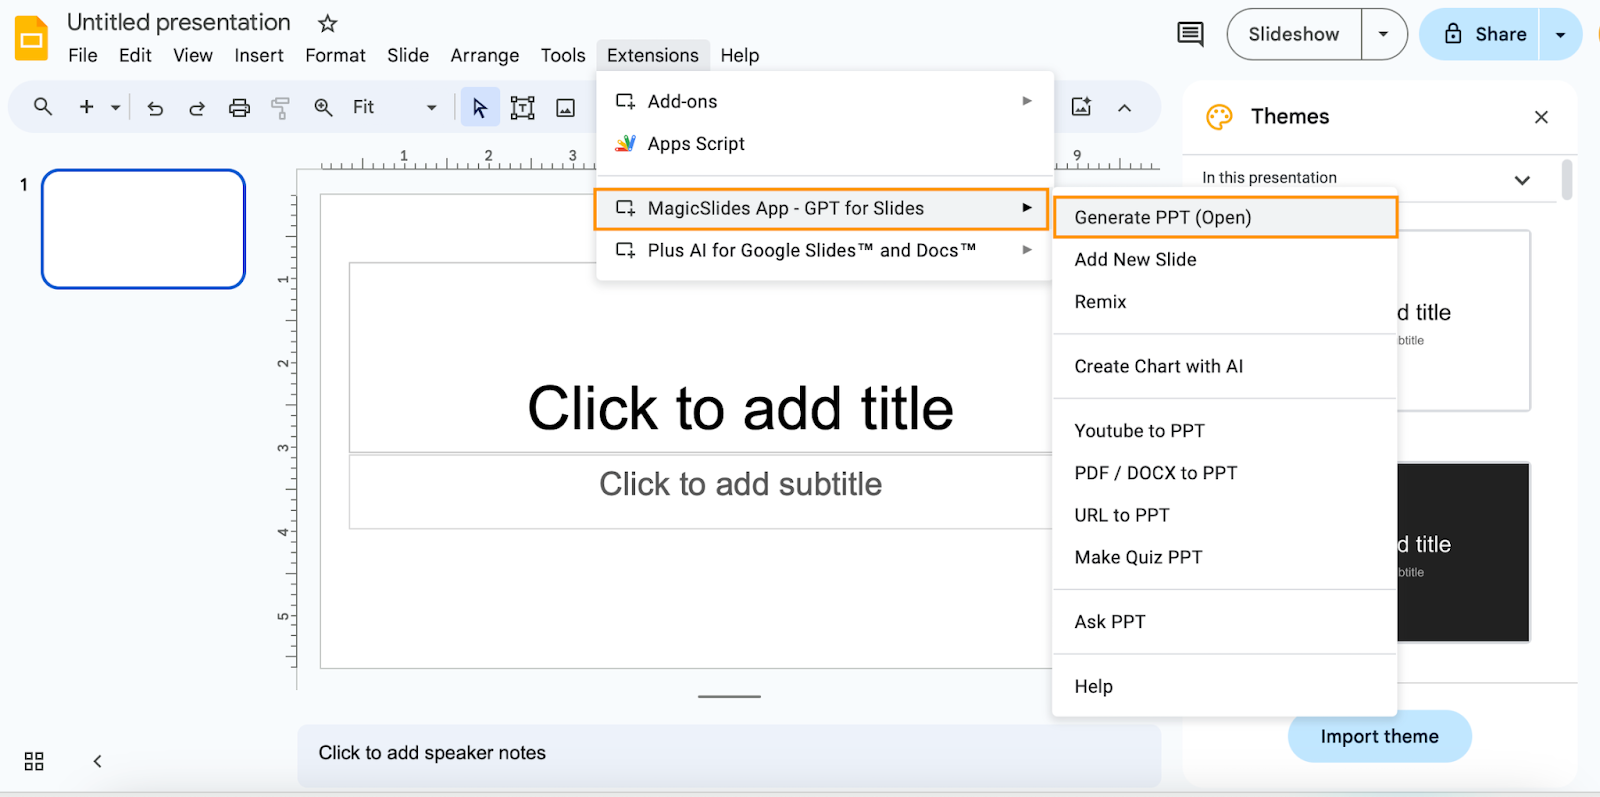
Task: Click to add title placeholder
Action: pyautogui.click(x=740, y=408)
